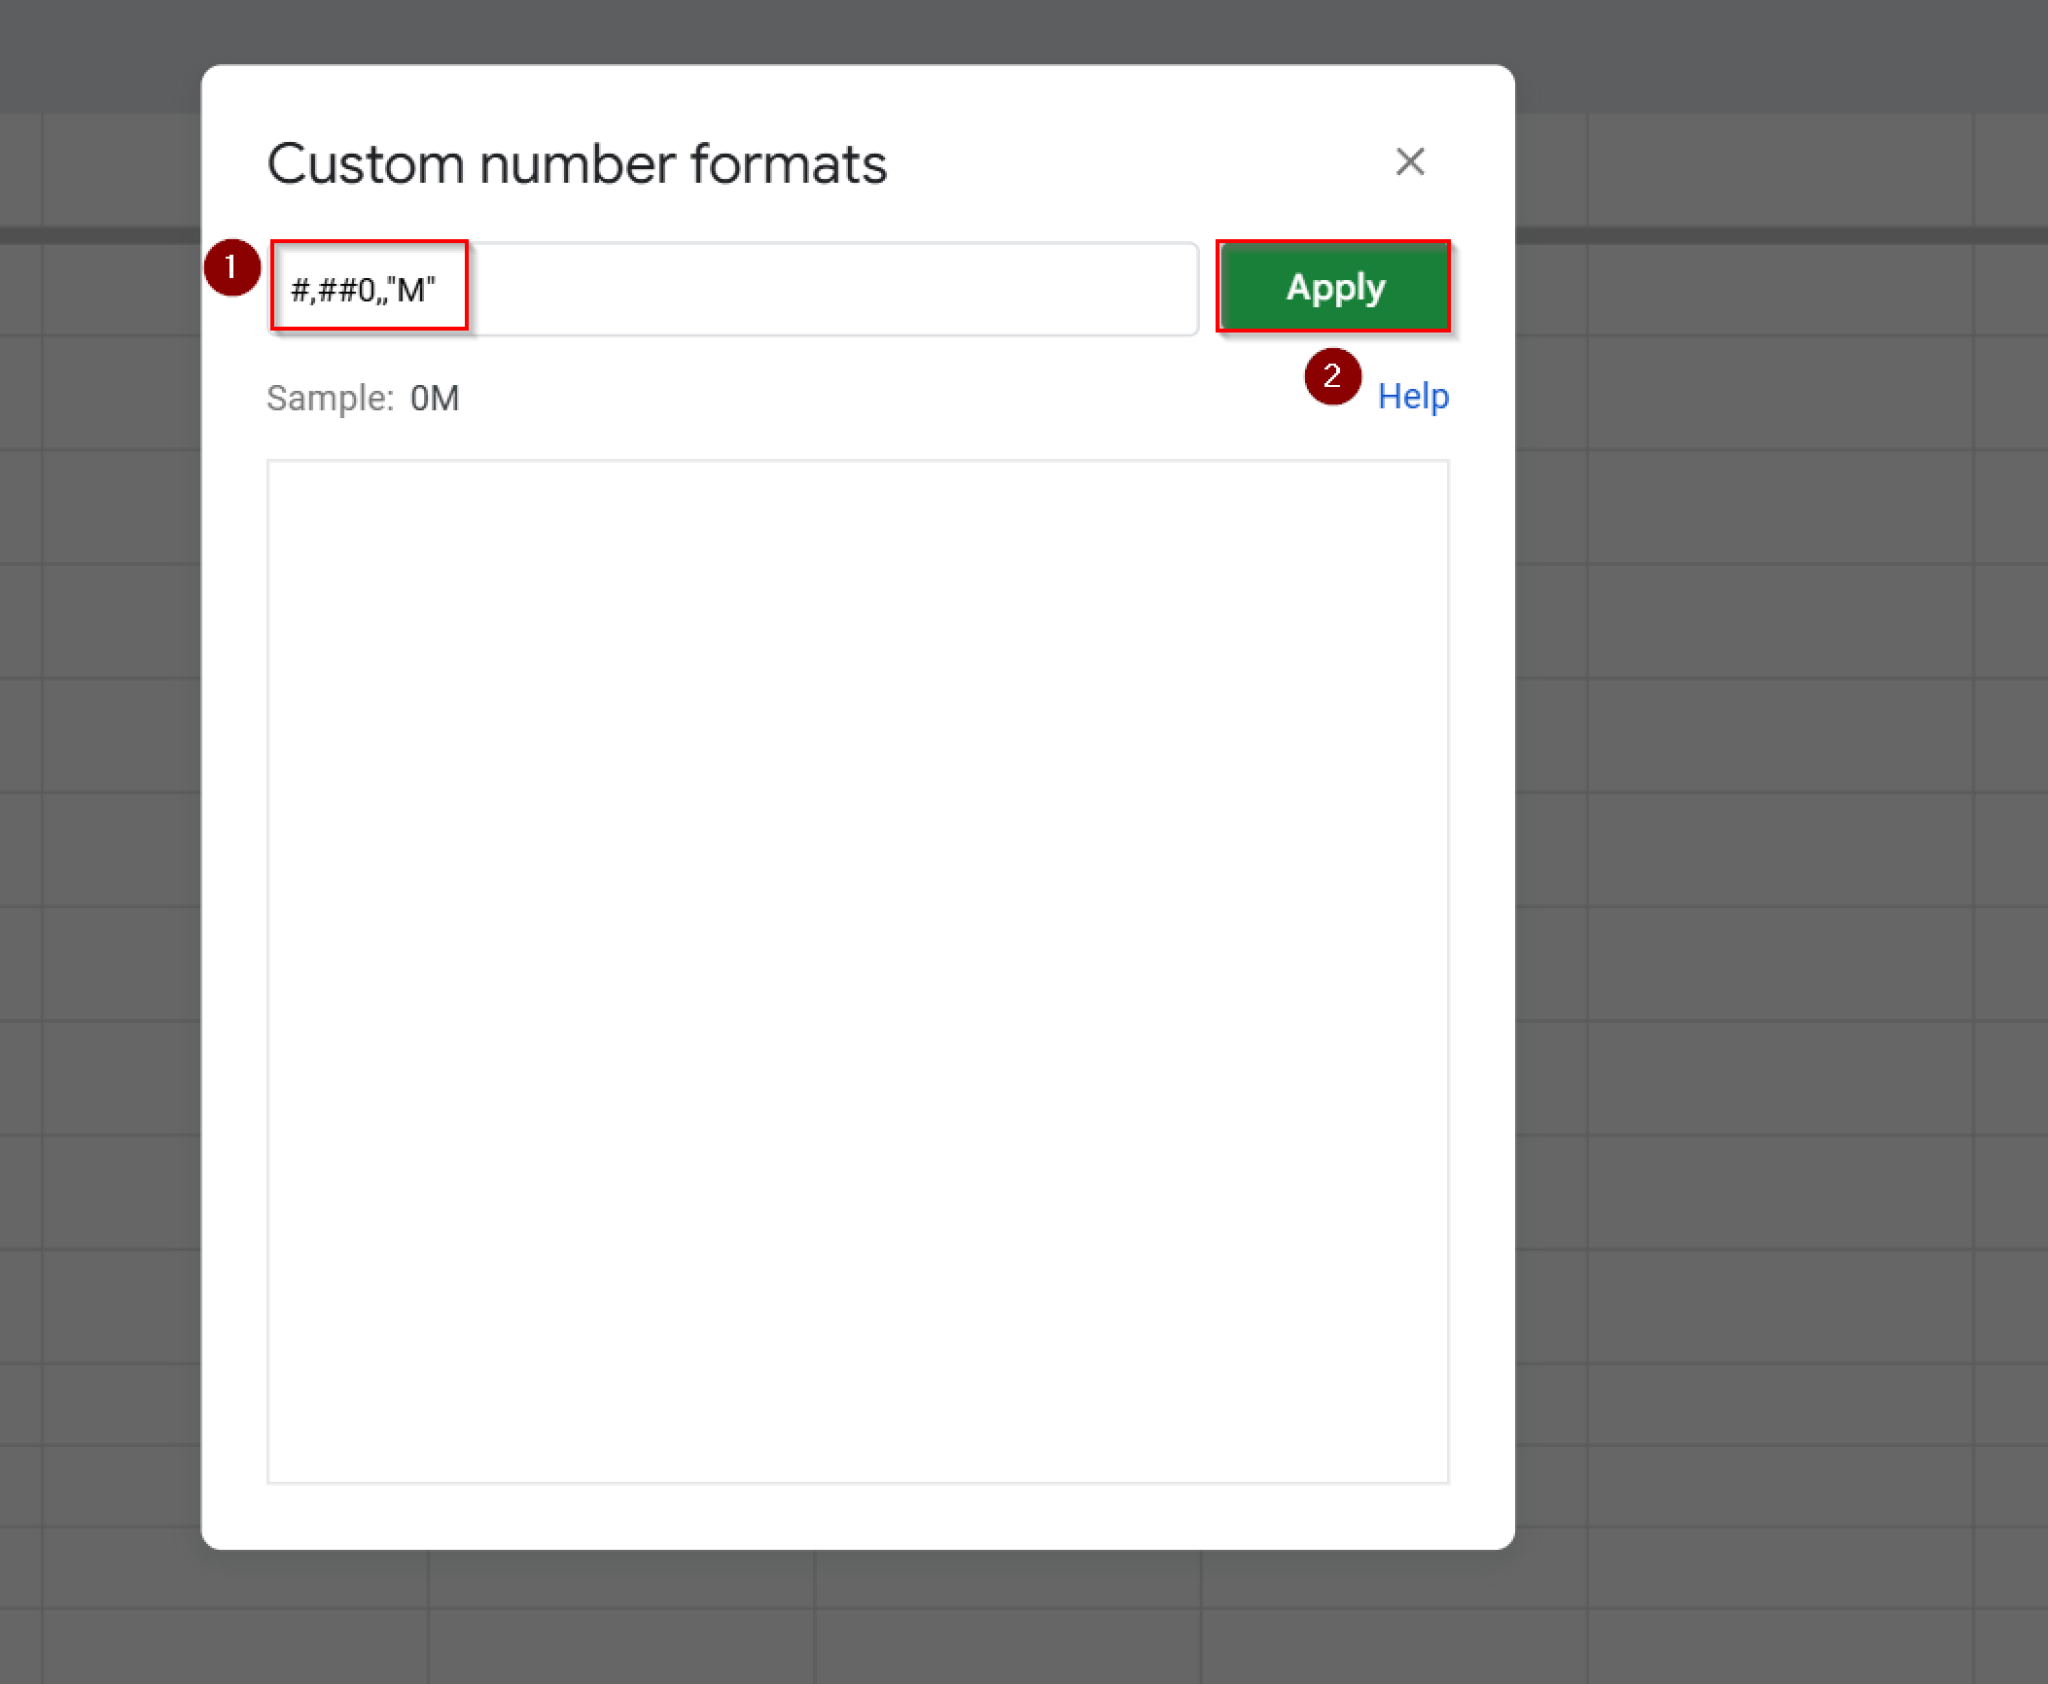Click the red step 1 badge
Viewport: 2048px width, 1684px height.
point(231,268)
